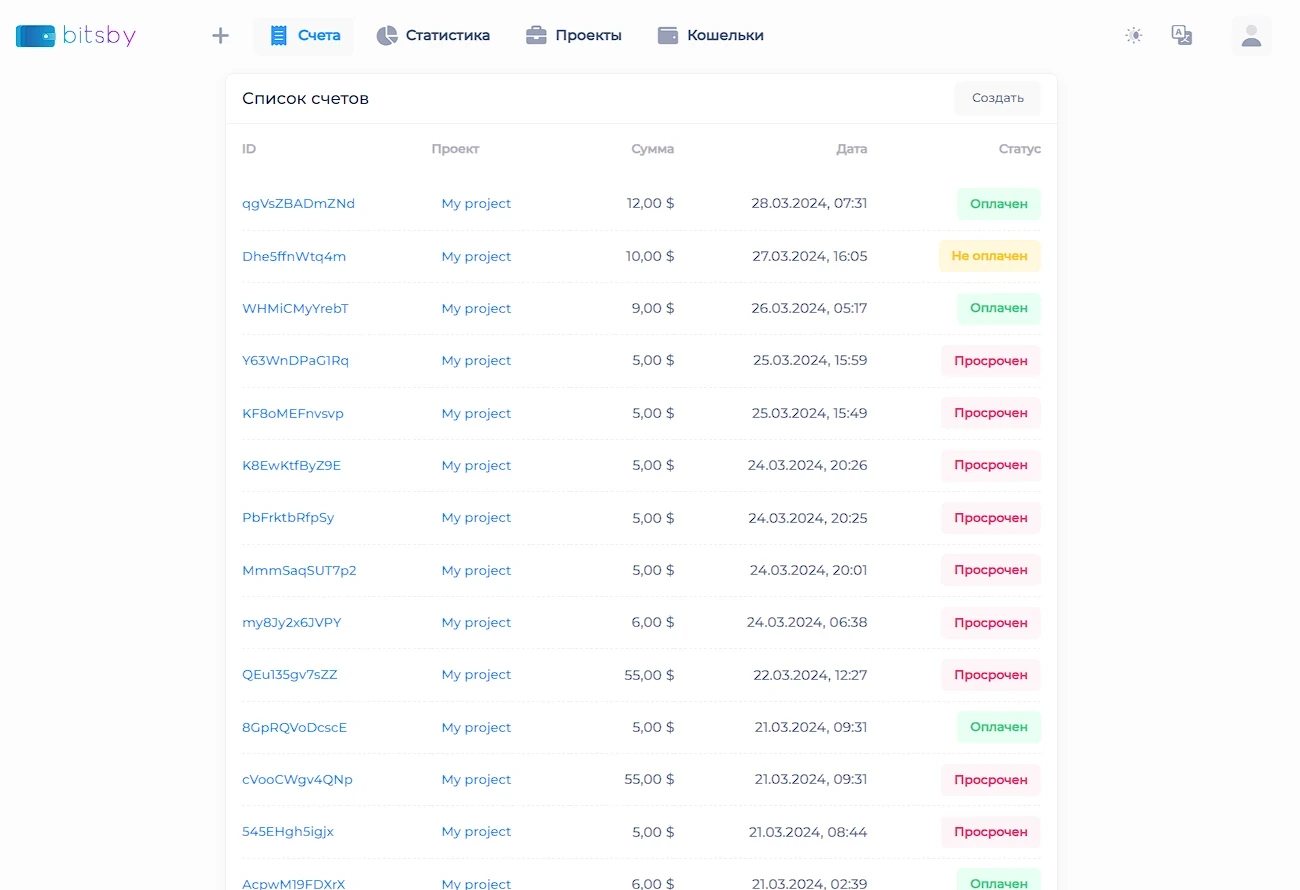Viewport: 1300px width, 890px height.
Task: Open invoice Dhe5ffnWtq4m
Action: click(294, 256)
